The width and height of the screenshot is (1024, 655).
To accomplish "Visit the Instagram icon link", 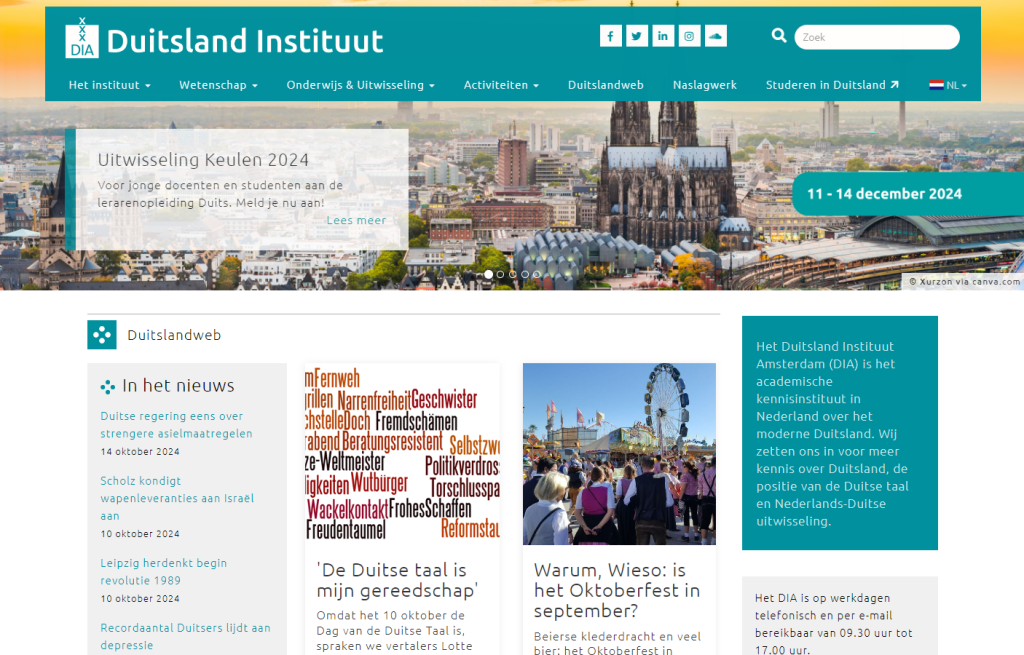I will tap(689, 36).
